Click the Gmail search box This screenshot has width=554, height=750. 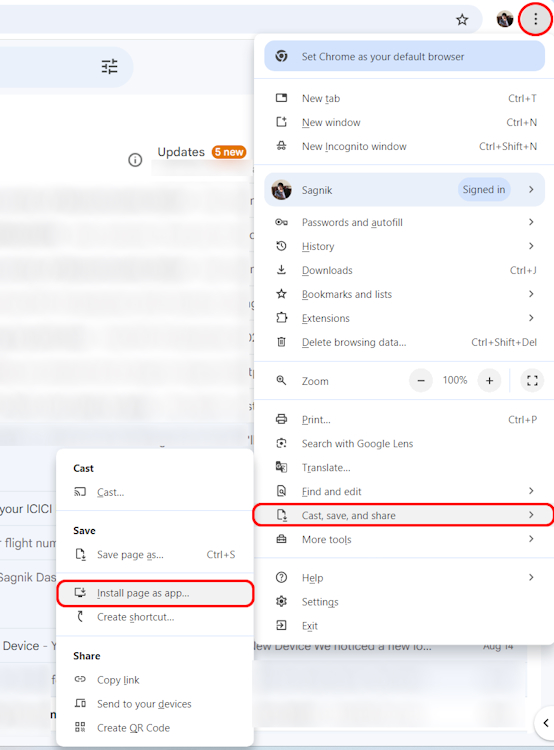66,66
